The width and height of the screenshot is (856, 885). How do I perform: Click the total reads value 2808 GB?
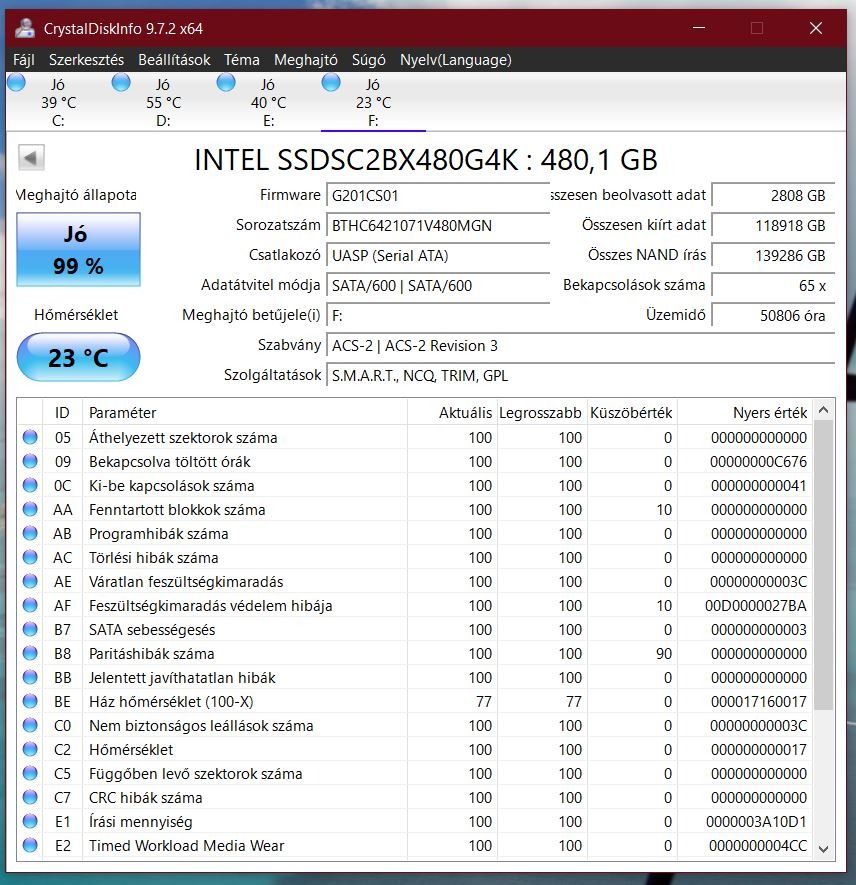[773, 195]
